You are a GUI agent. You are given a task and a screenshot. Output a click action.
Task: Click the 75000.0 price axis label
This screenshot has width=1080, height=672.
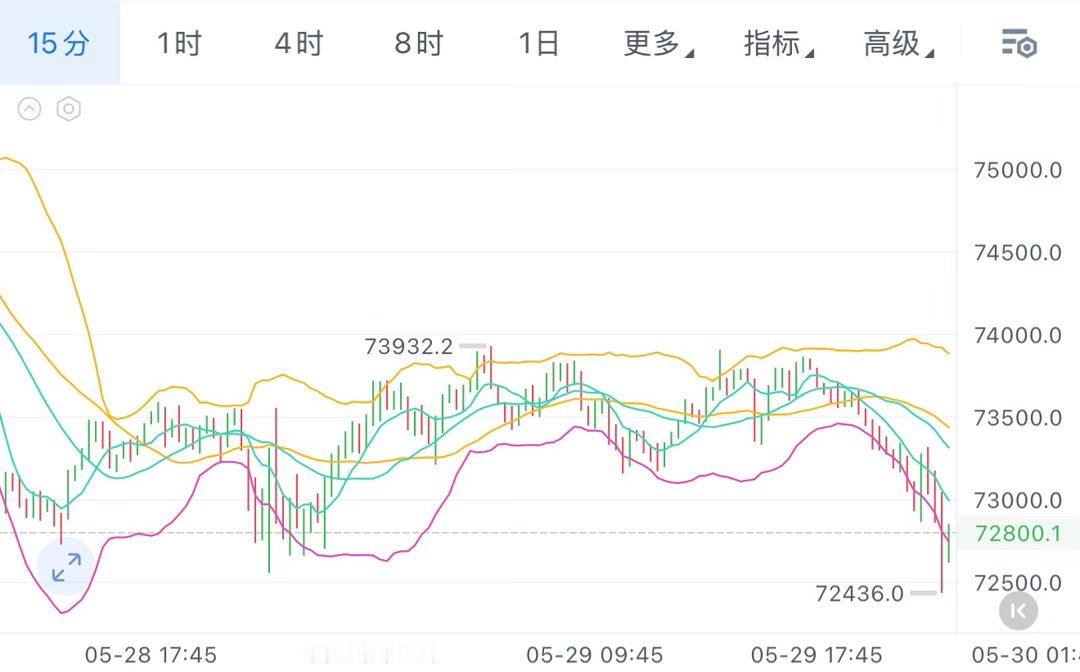click(1018, 170)
